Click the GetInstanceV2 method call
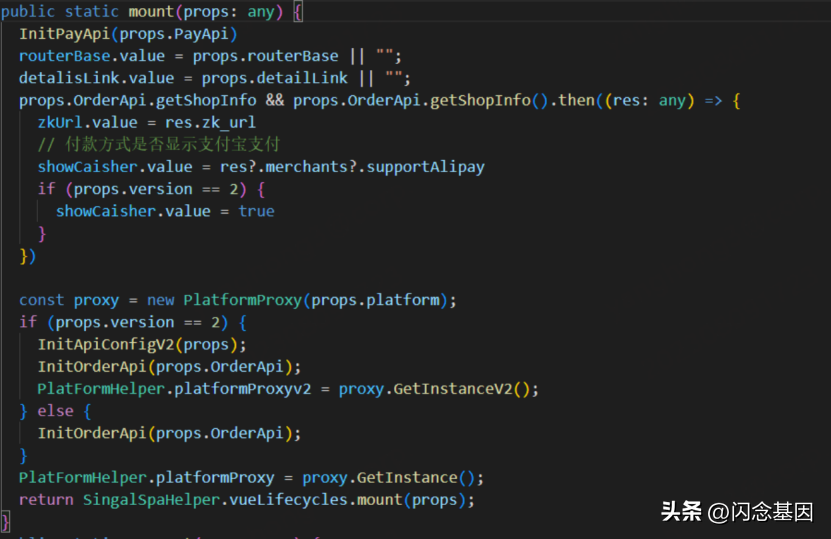The width and height of the screenshot is (831, 539). [456, 388]
